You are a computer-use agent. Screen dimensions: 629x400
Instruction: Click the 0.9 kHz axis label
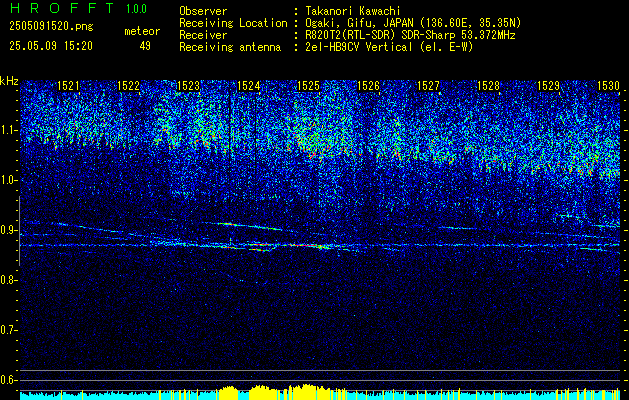9,230
